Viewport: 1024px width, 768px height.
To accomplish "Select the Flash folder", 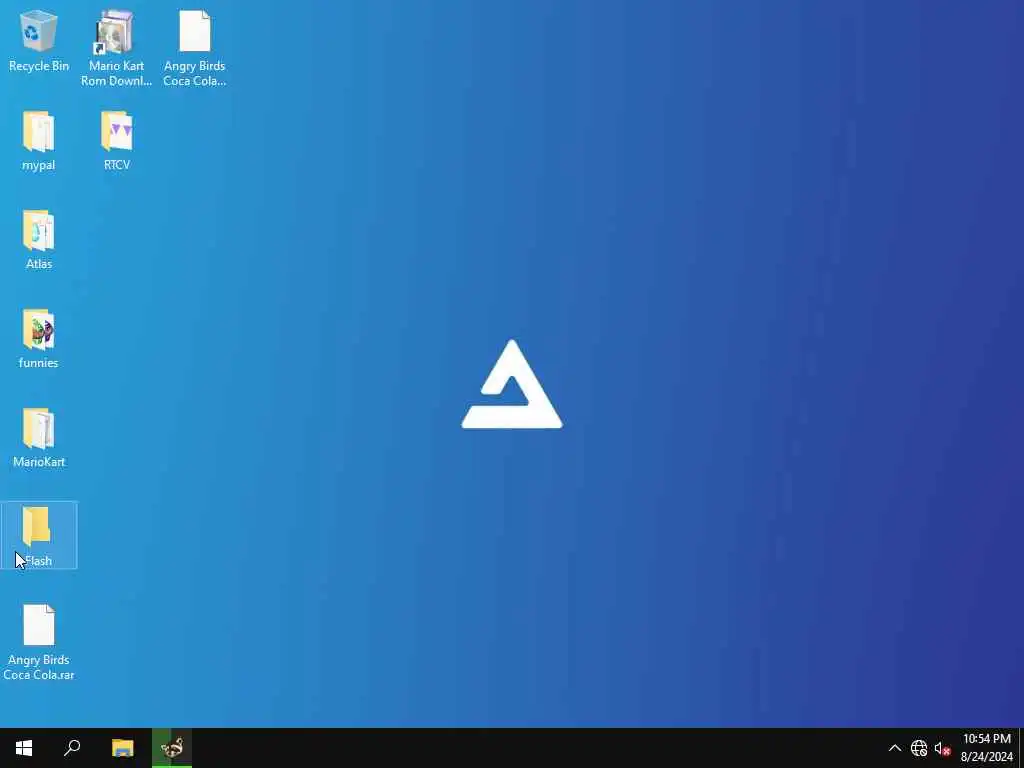I will (x=39, y=536).
